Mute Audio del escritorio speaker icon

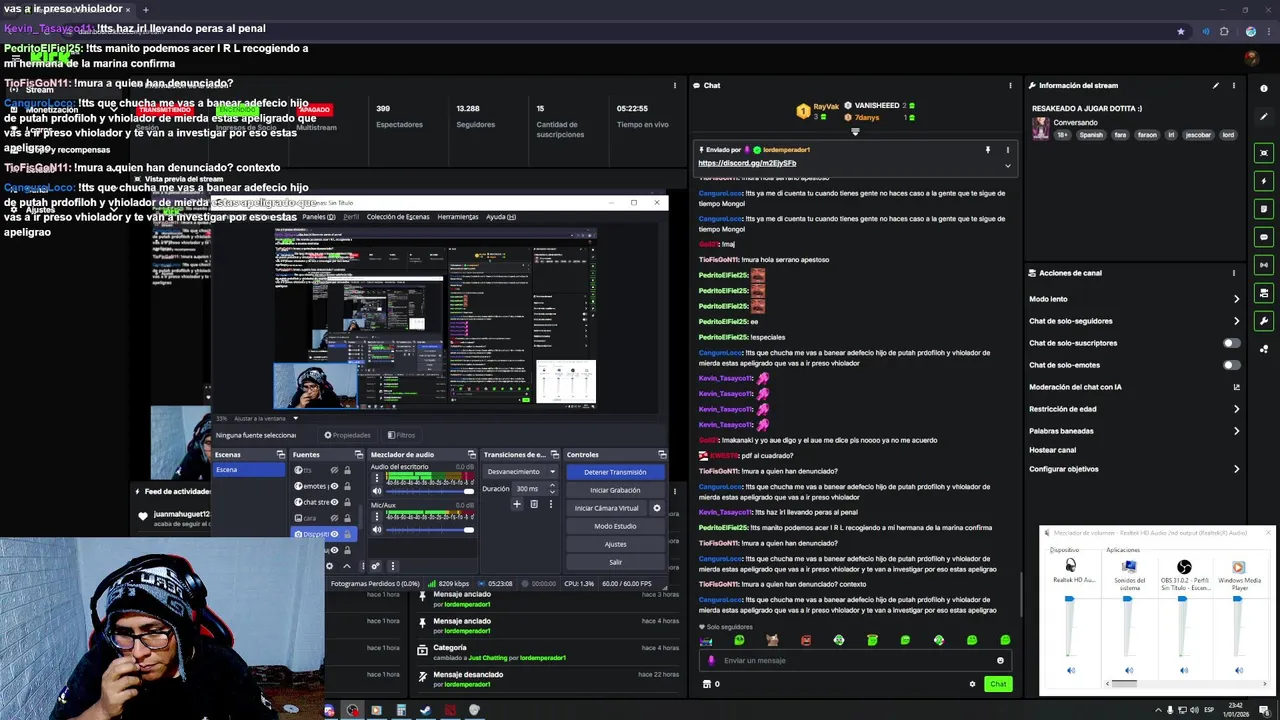point(377,491)
